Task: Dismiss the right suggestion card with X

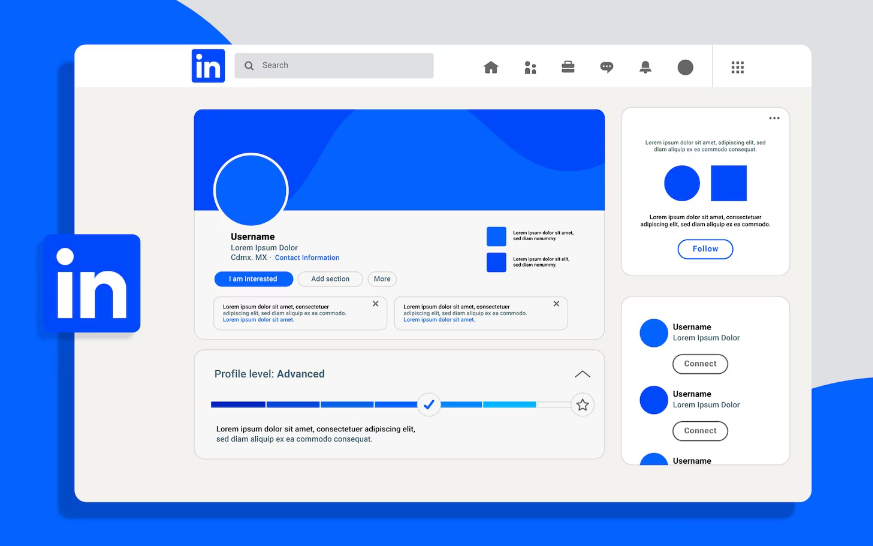Action: pyautogui.click(x=556, y=304)
